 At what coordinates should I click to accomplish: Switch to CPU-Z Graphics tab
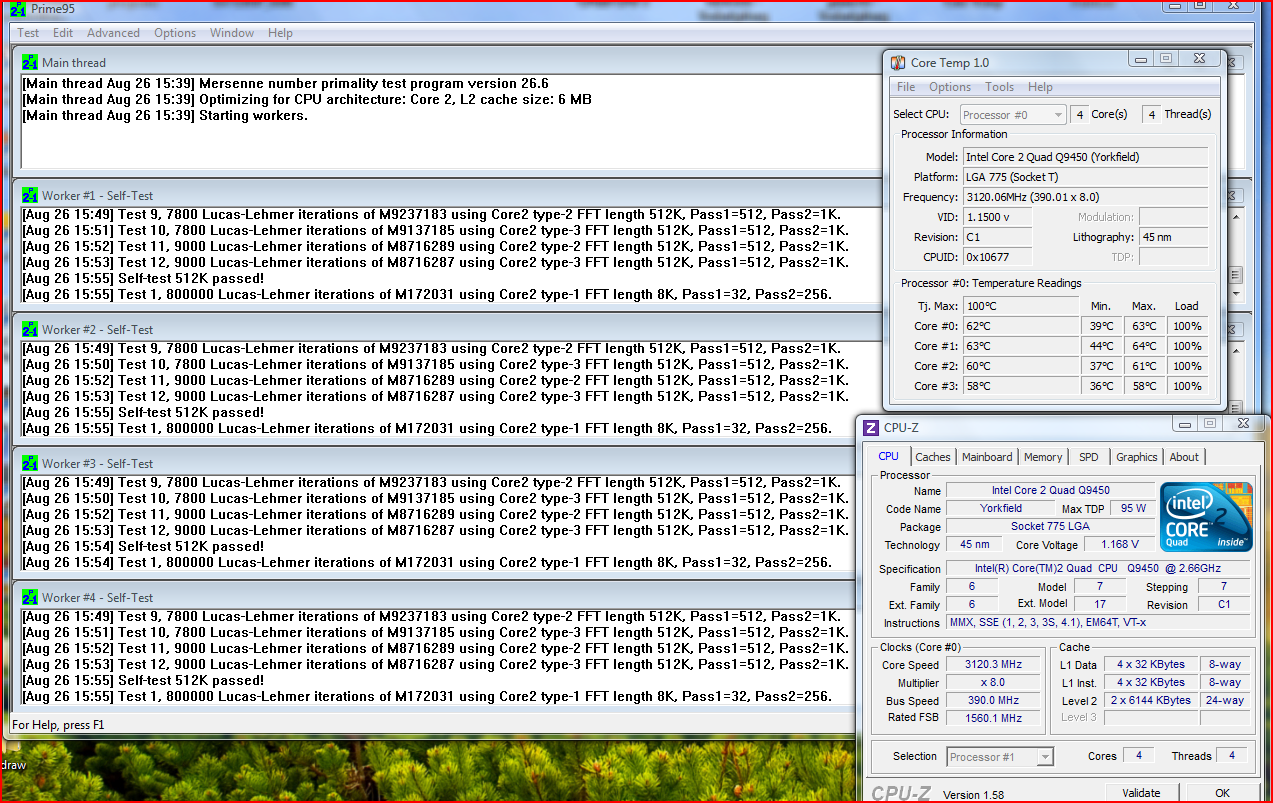[x=1137, y=457]
